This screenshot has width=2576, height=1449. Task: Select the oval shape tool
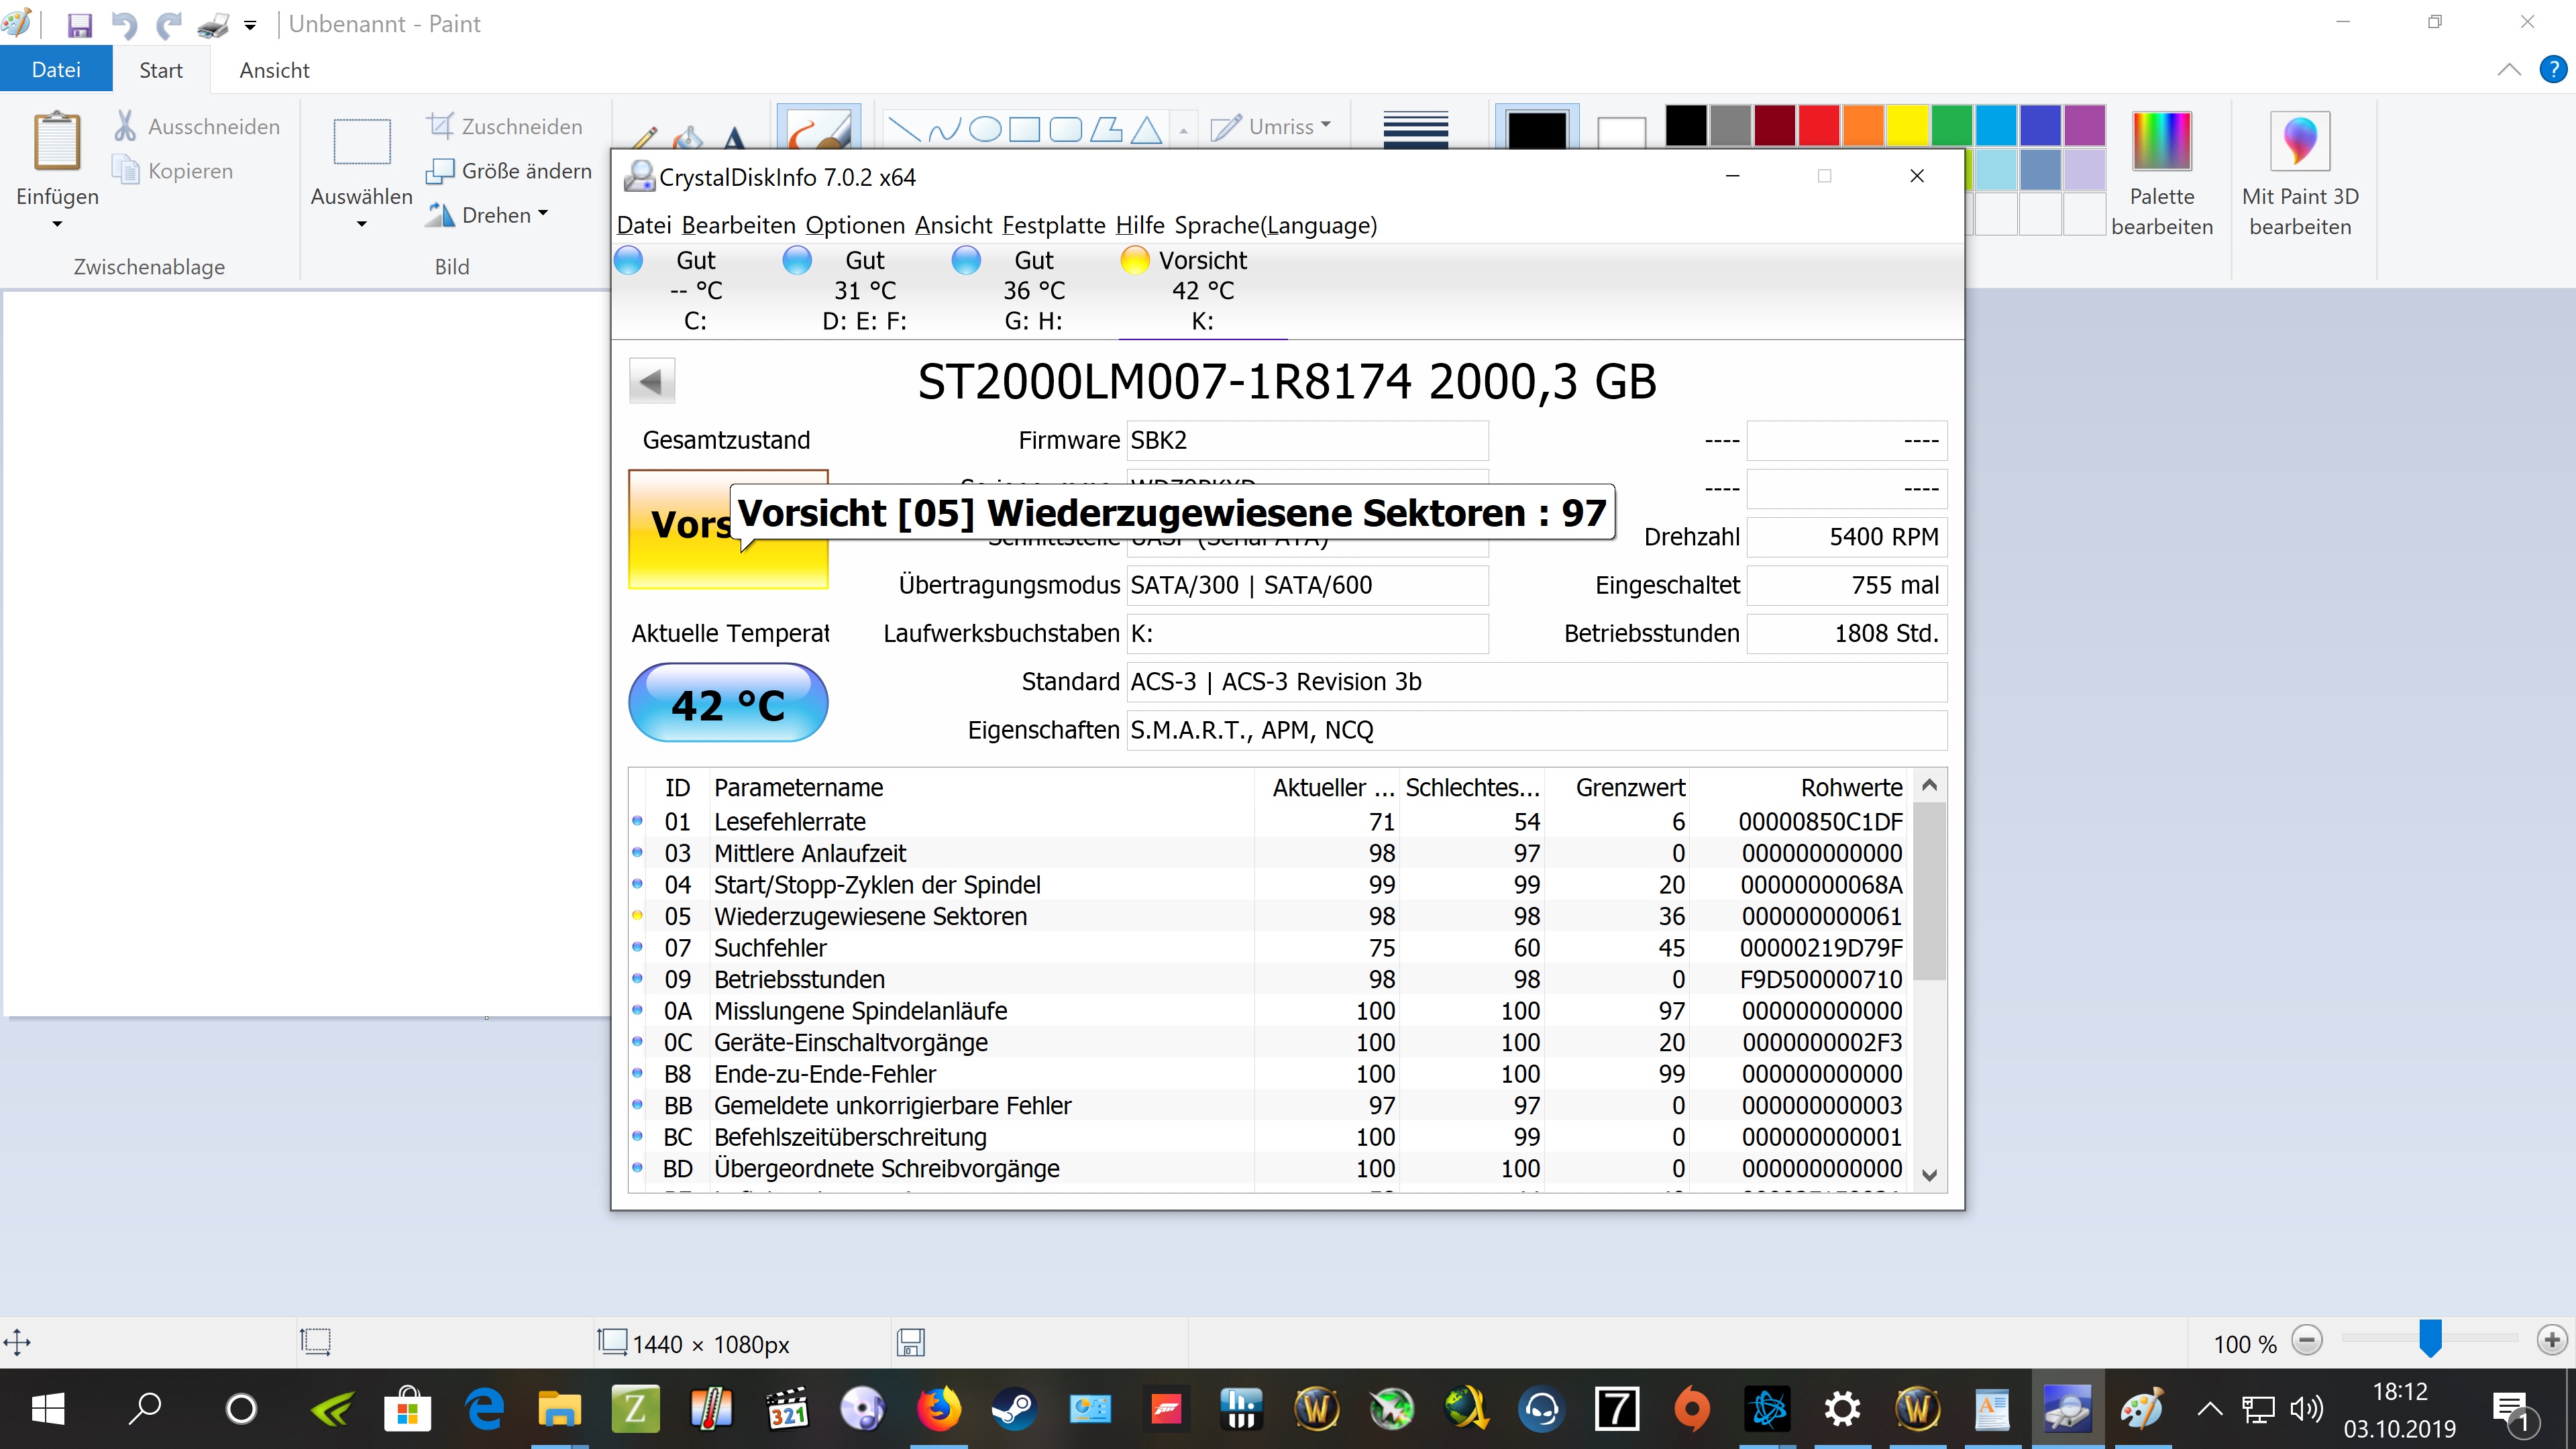tap(985, 129)
